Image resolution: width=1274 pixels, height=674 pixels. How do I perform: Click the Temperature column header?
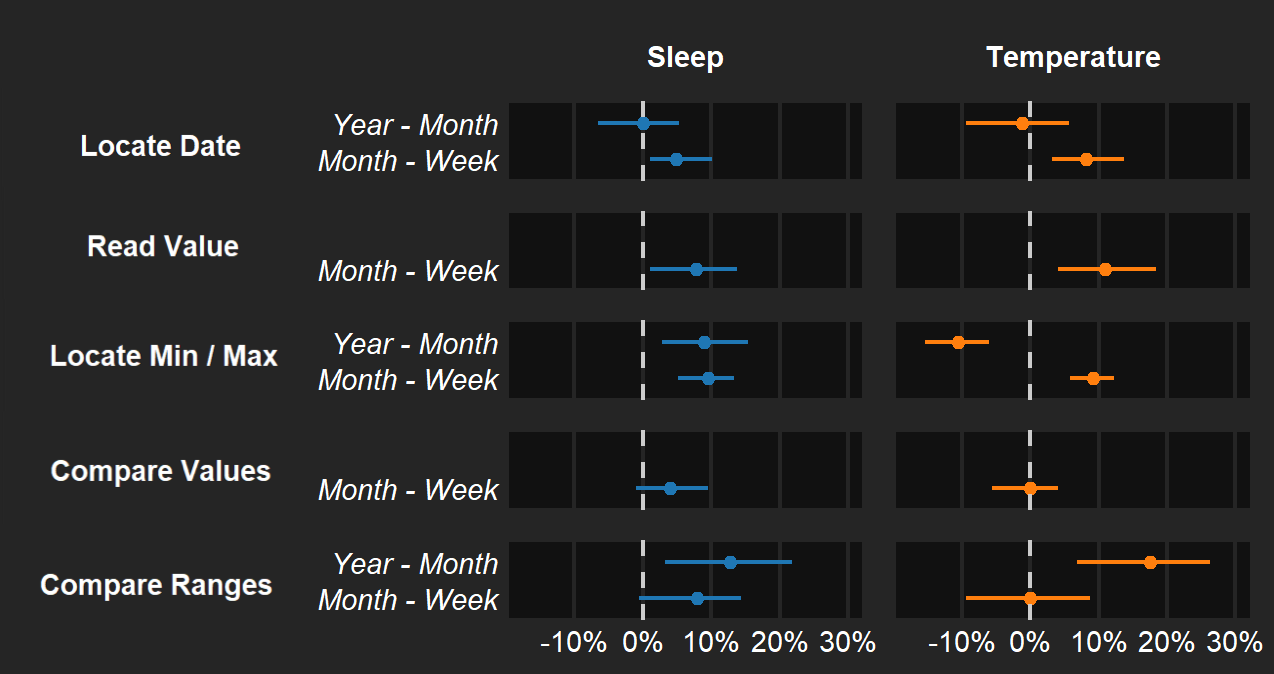click(1073, 58)
